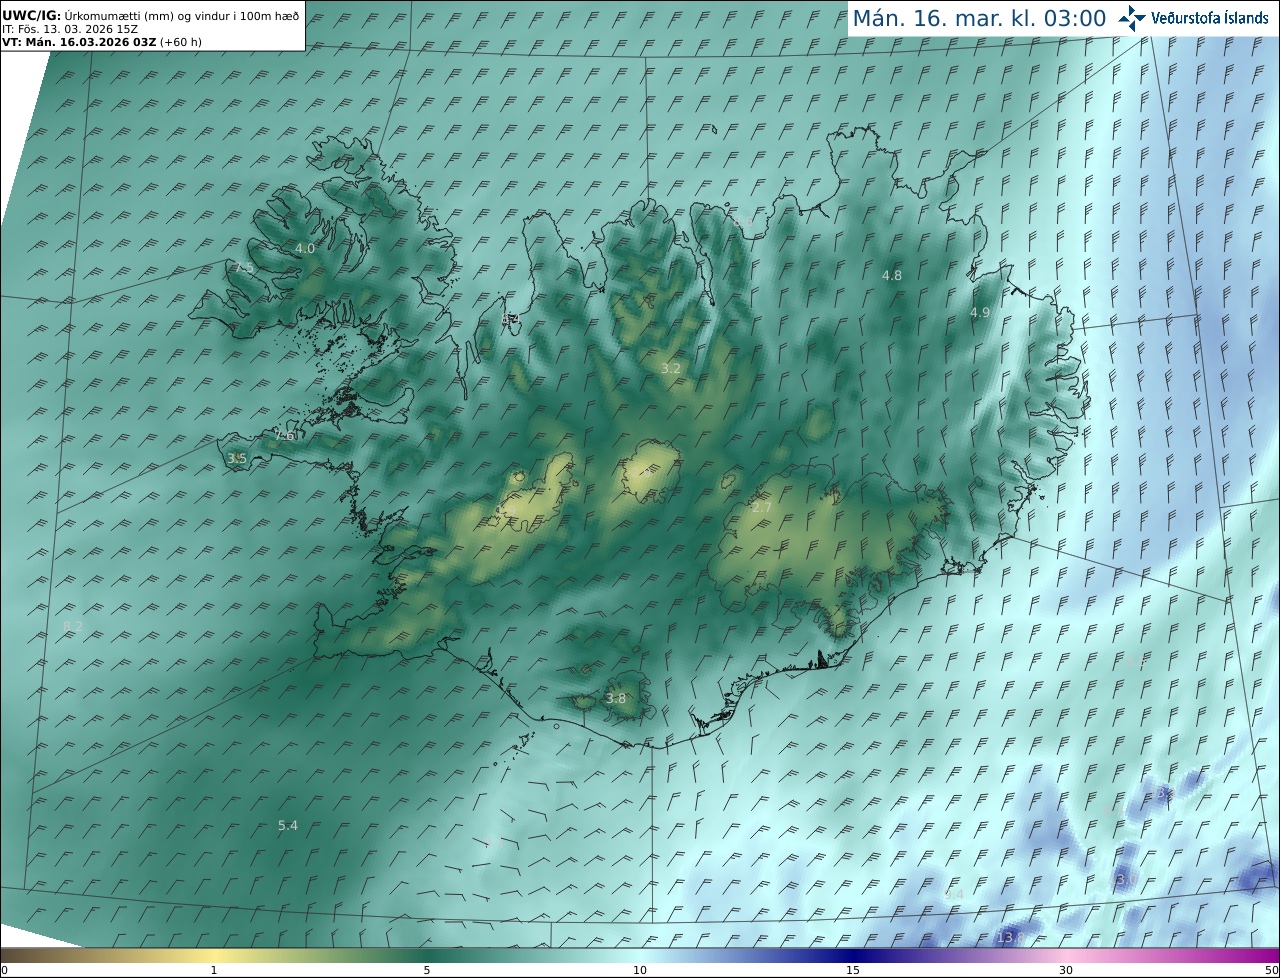Screen dimensions: 1280x978
Task: Click the 15 tick on the color scale
Action: coord(853,970)
